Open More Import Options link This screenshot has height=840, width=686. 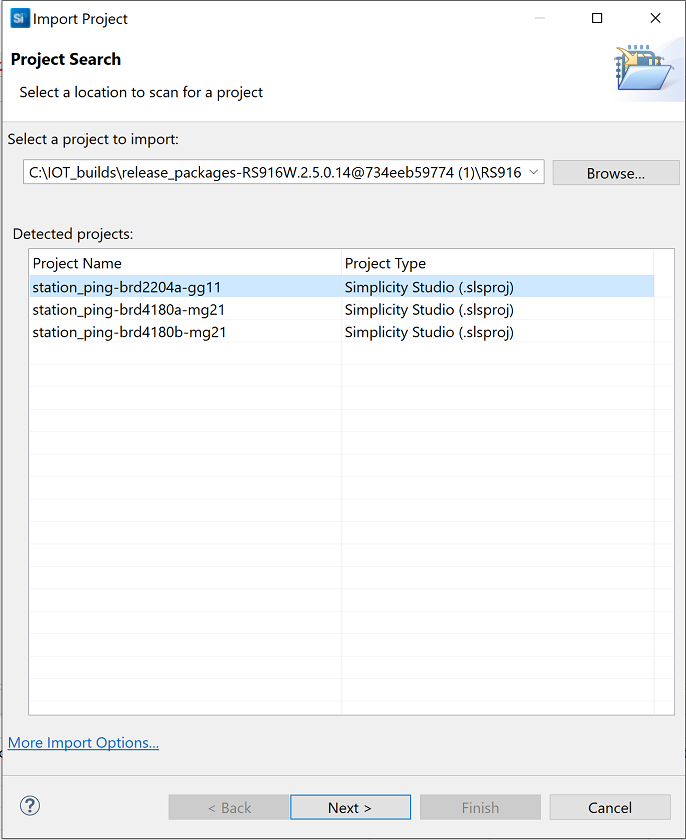point(83,743)
